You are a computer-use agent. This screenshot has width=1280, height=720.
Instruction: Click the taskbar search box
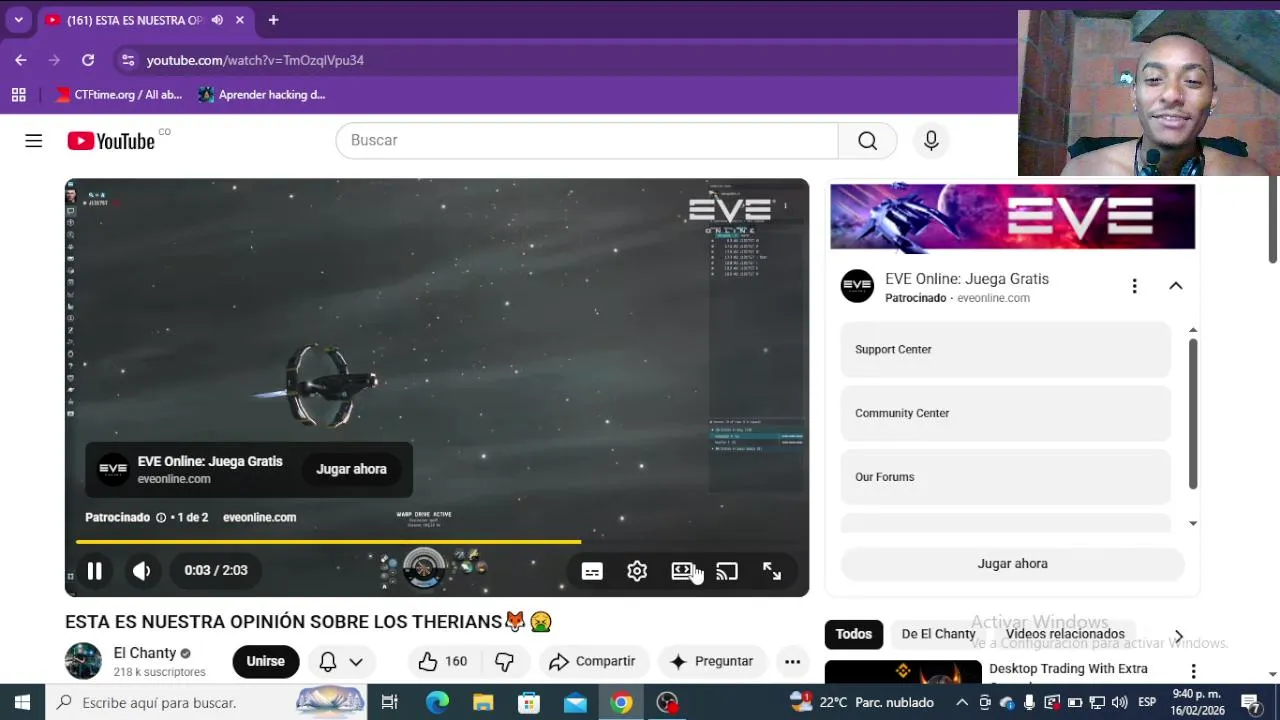click(x=206, y=703)
